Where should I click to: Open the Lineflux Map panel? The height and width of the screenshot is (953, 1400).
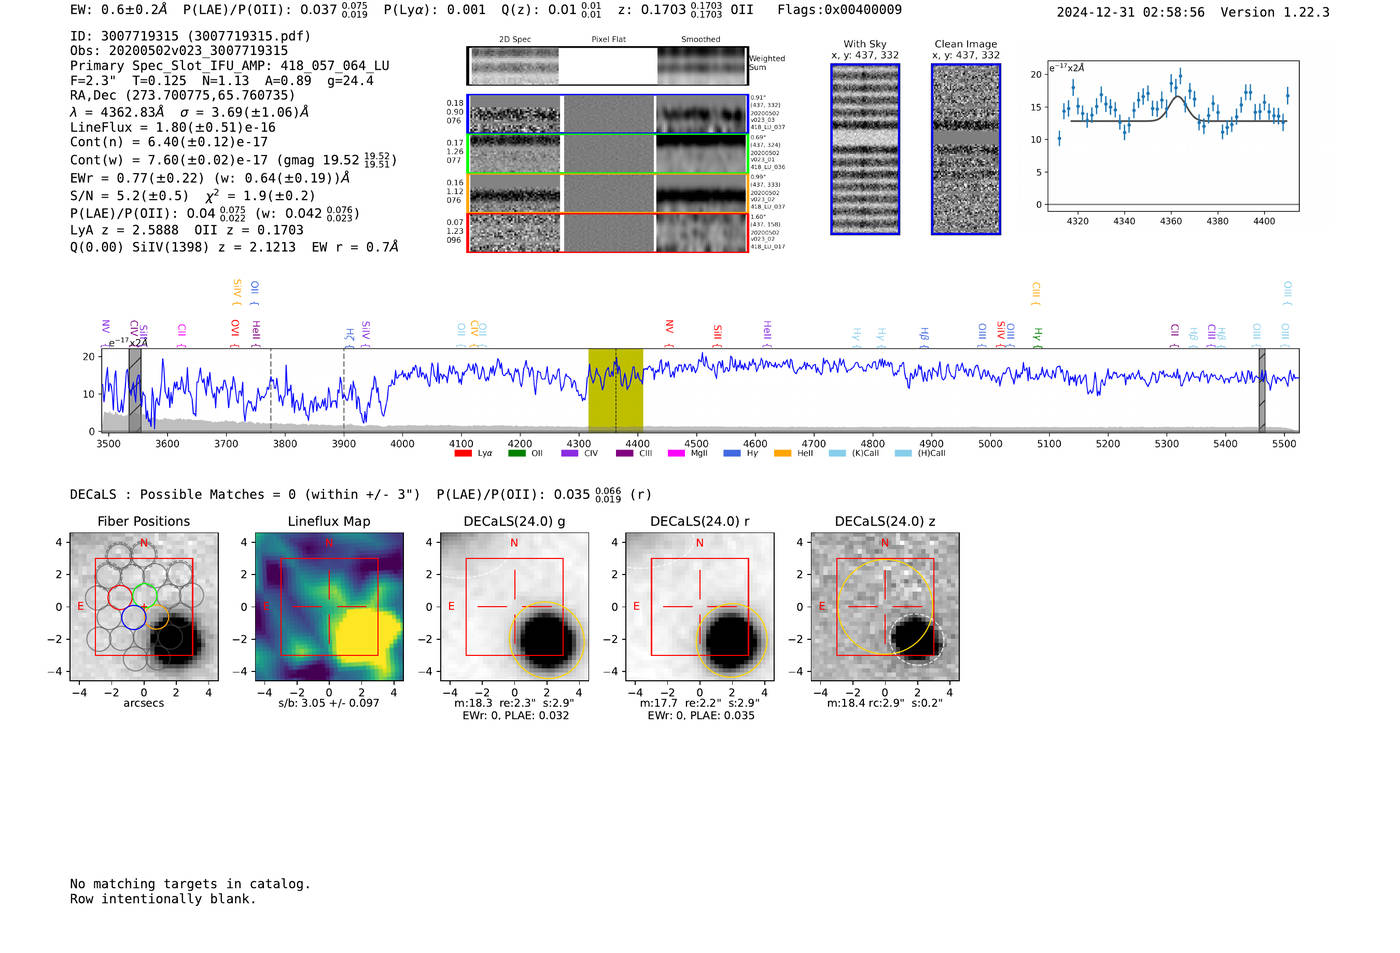click(x=329, y=606)
